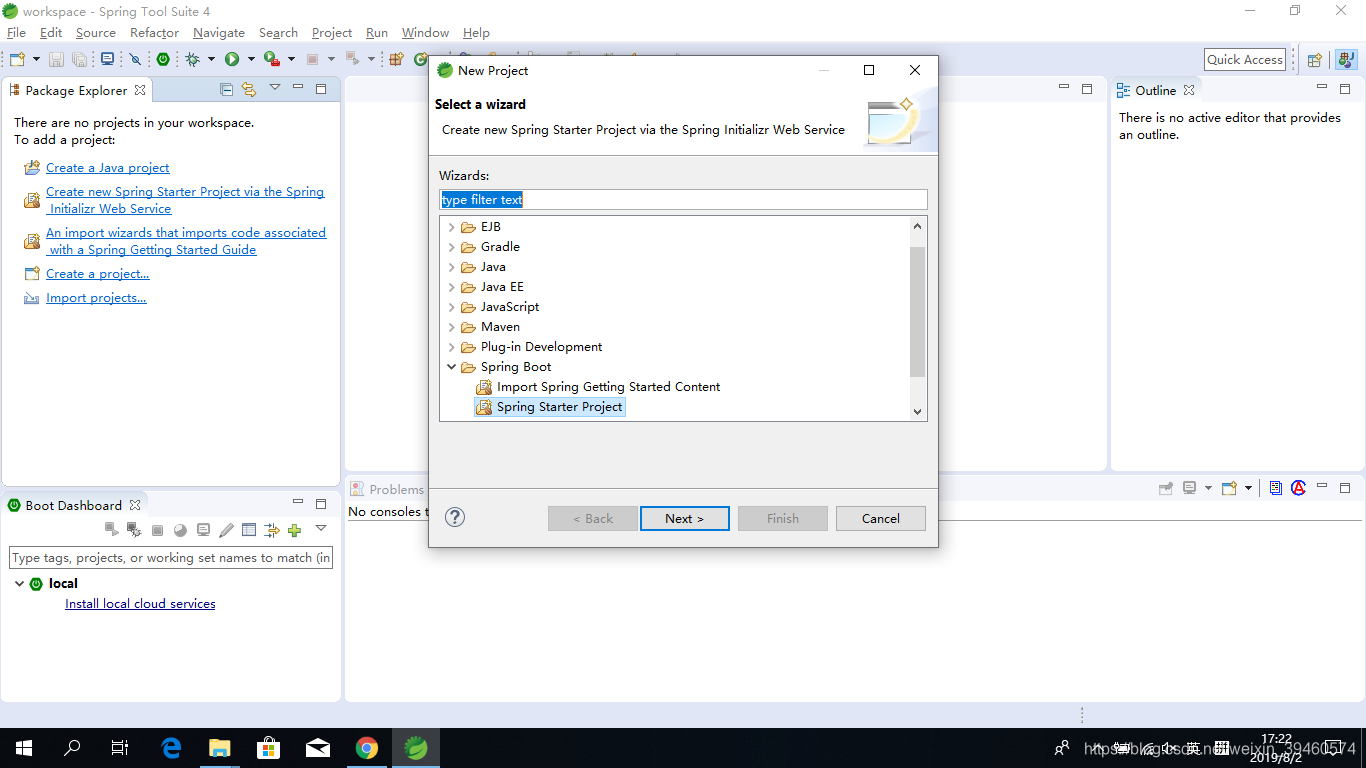This screenshot has height=768, width=1366.
Task: Open Chrome from the taskbar
Action: (367, 748)
